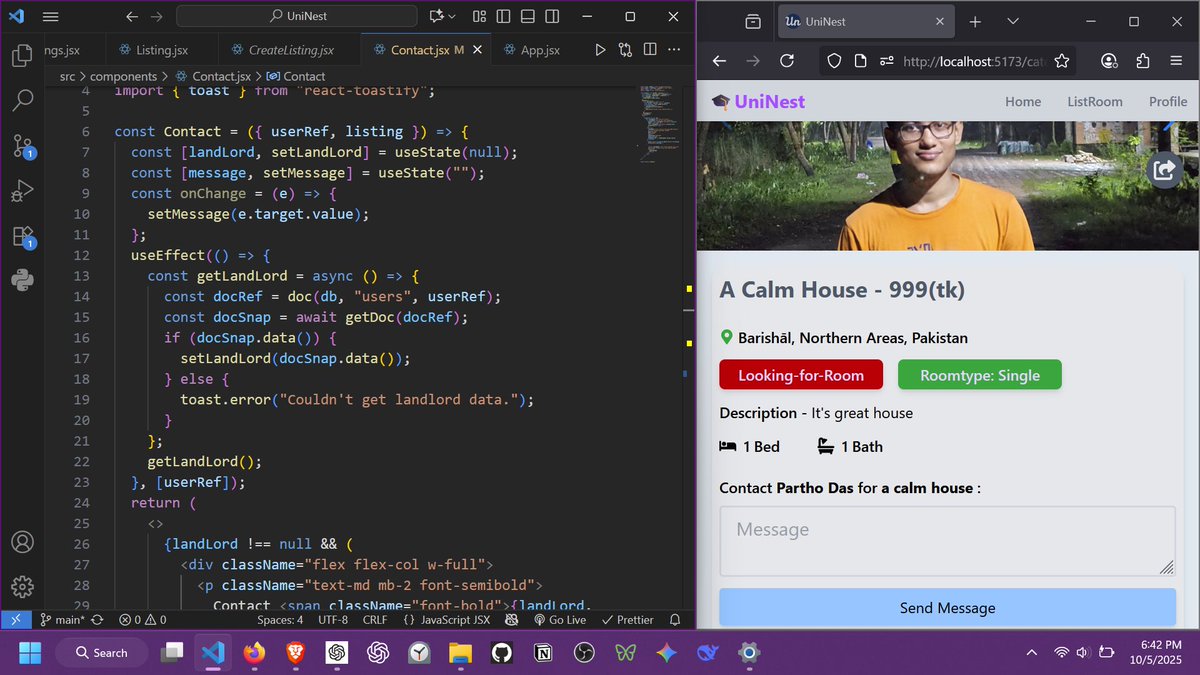Open the browser tab list dropdown
The width and height of the screenshot is (1200, 675).
[x=1013, y=21]
